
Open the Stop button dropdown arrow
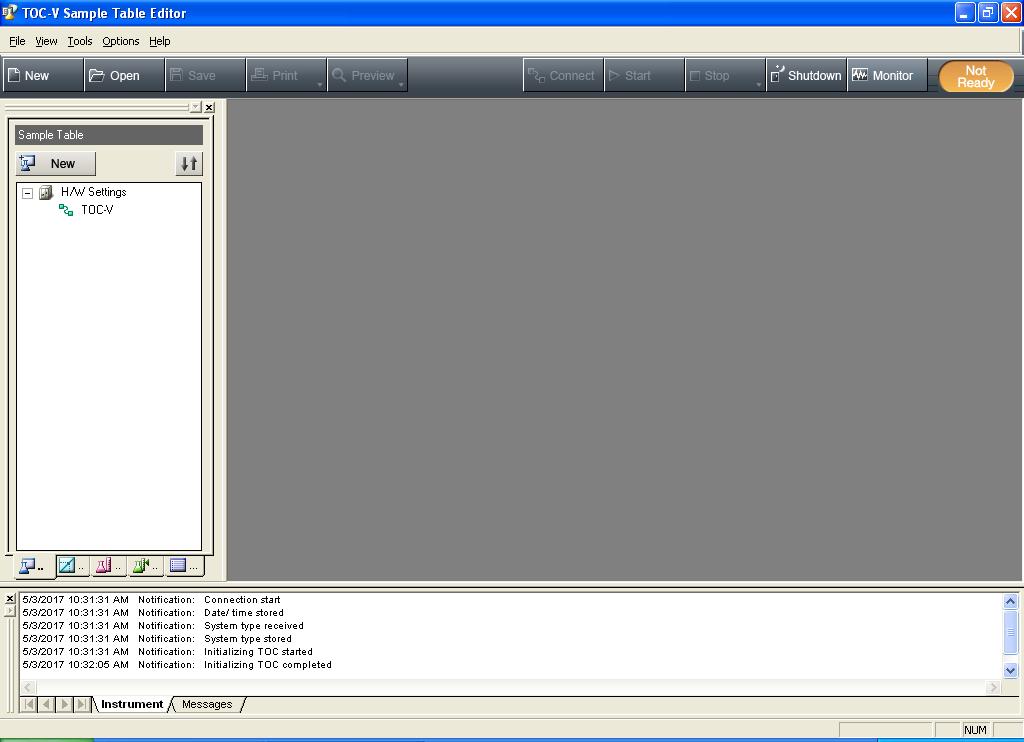(x=759, y=84)
